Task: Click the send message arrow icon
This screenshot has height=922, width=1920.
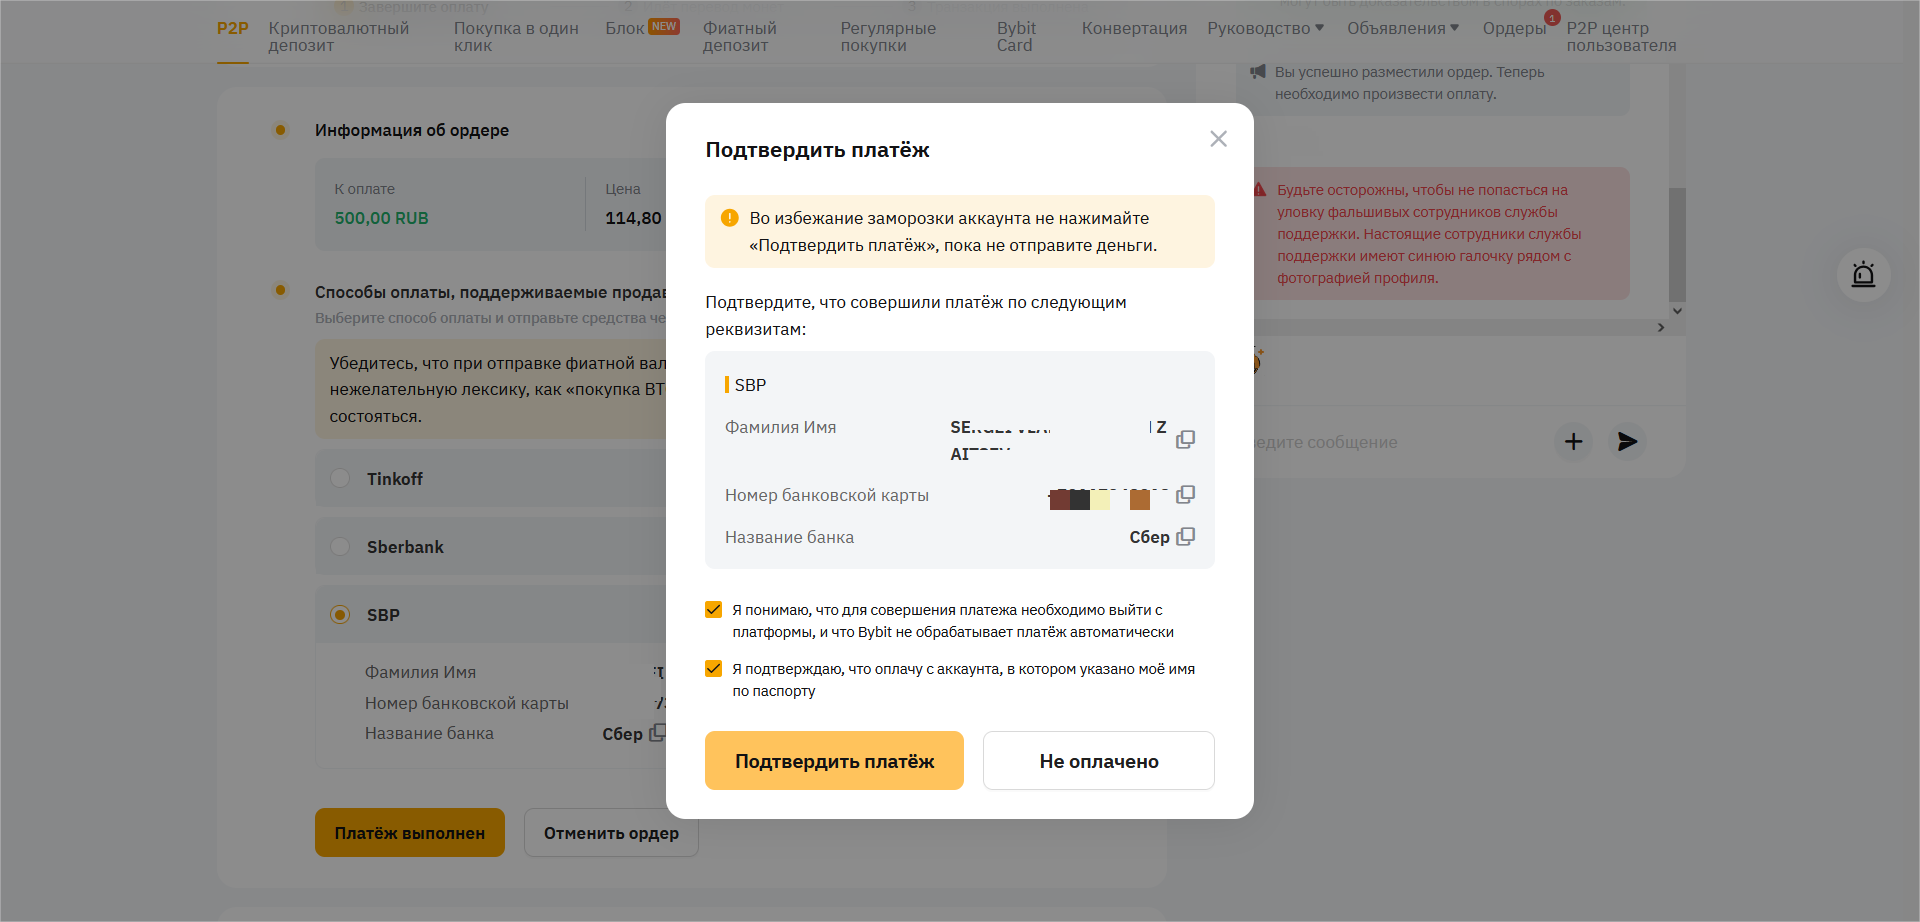Action: [1627, 441]
